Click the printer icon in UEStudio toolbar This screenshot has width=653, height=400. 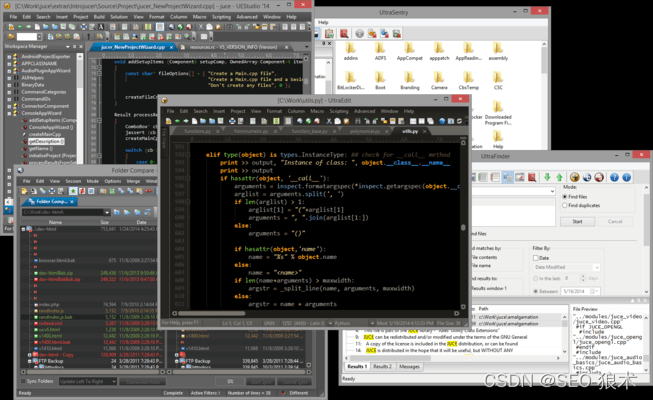coord(84,27)
